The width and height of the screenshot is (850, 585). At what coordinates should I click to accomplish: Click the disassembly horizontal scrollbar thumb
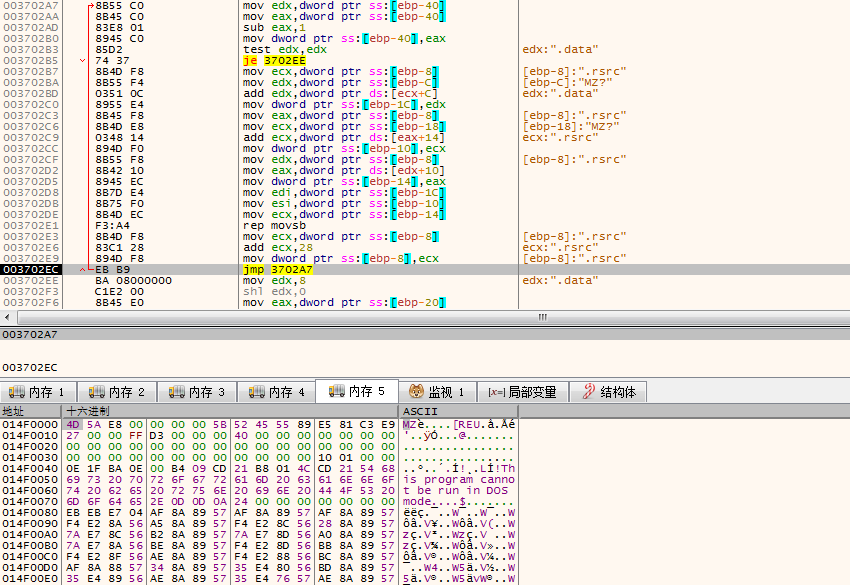tap(542, 317)
